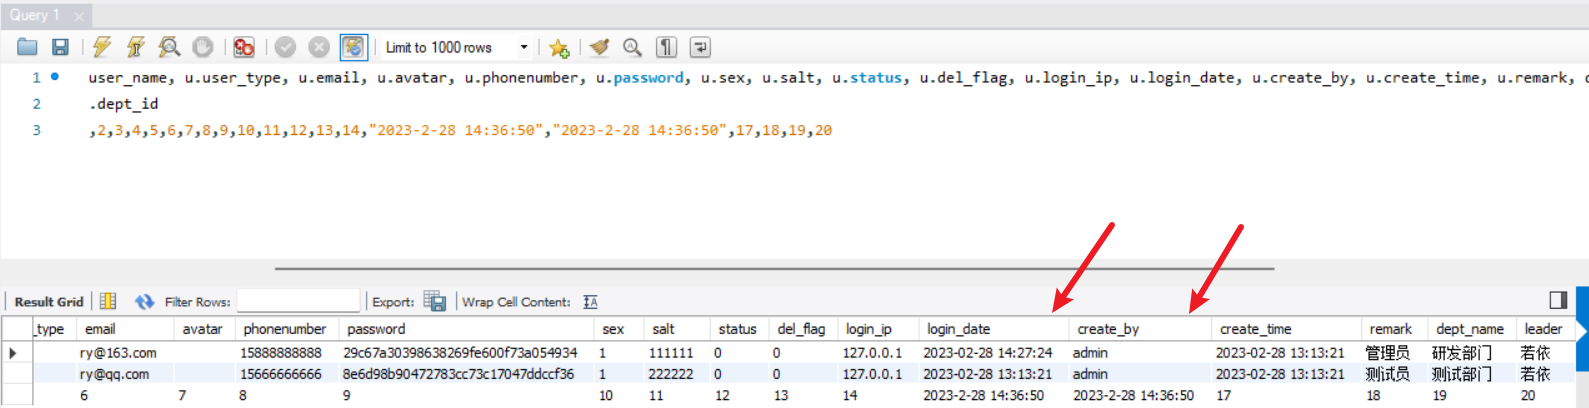
Task: Execute statement under cursor icon
Action: click(x=136, y=47)
